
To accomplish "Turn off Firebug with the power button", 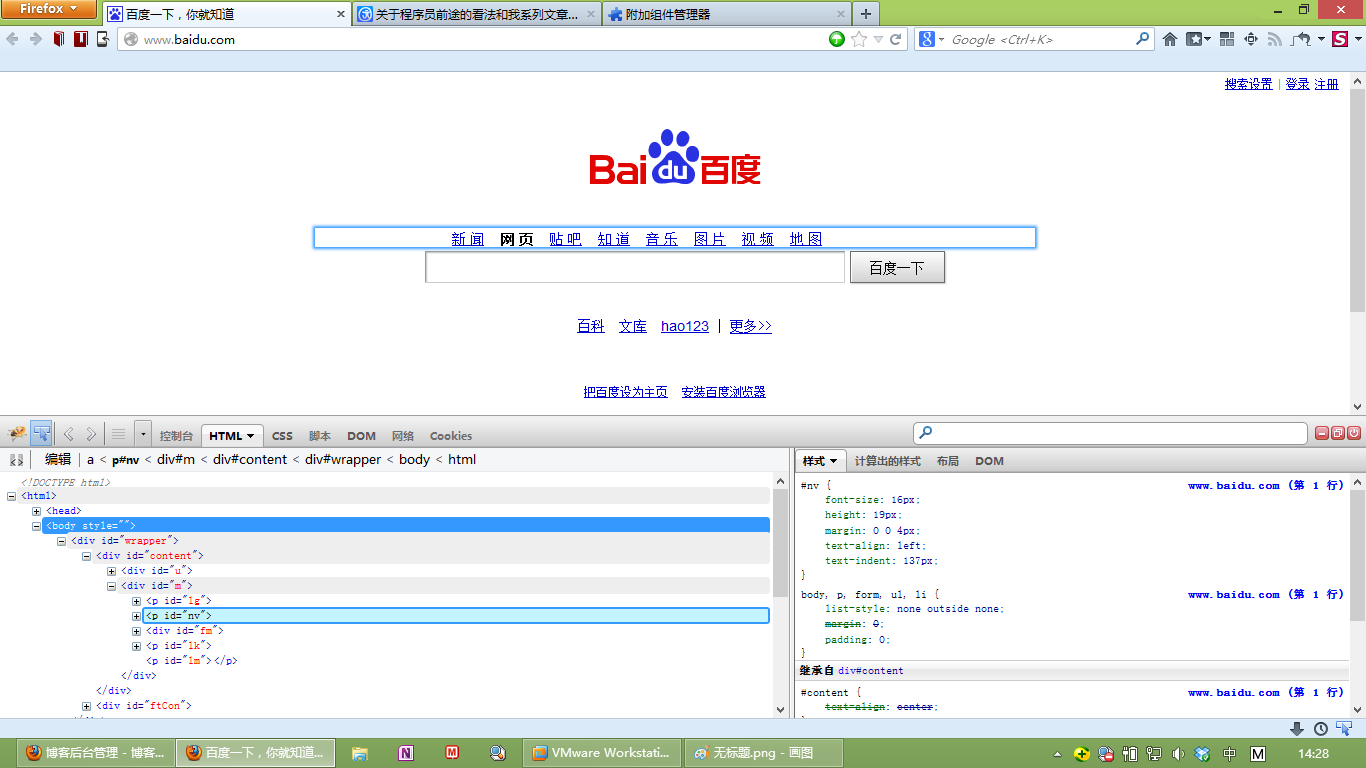I will point(1354,433).
